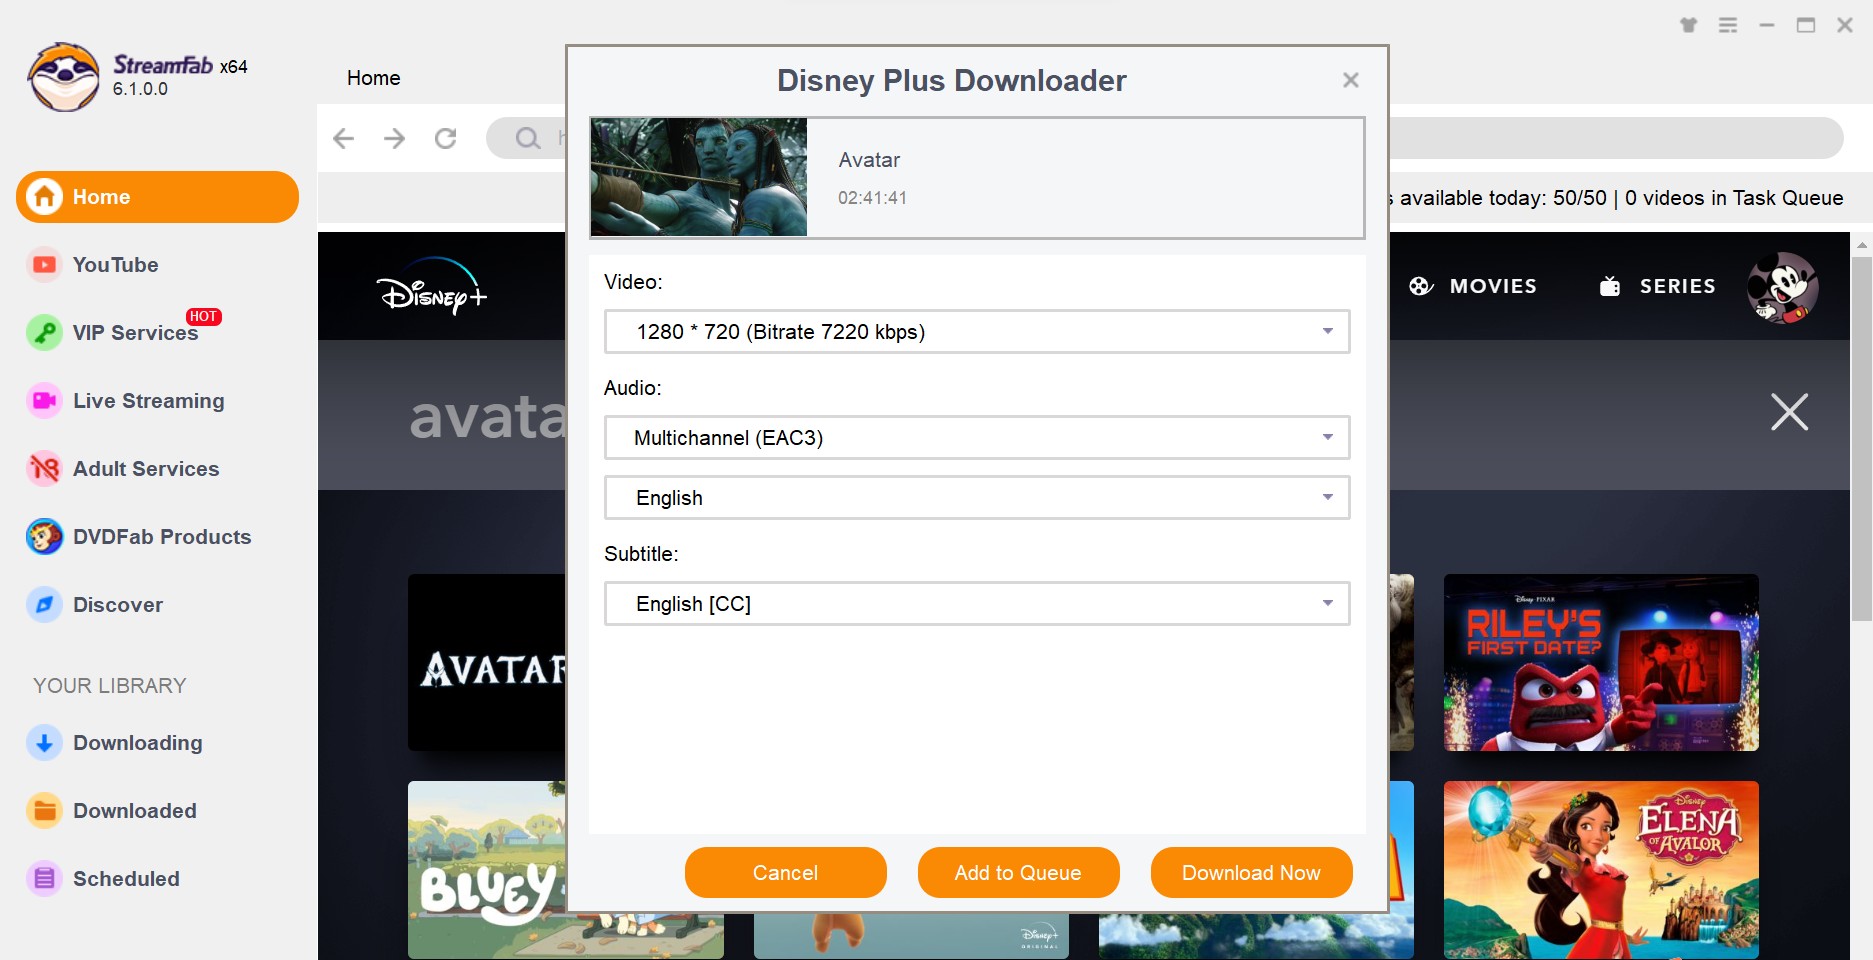
Task: Click the Avatar video thumbnail in the dialog
Action: click(699, 177)
